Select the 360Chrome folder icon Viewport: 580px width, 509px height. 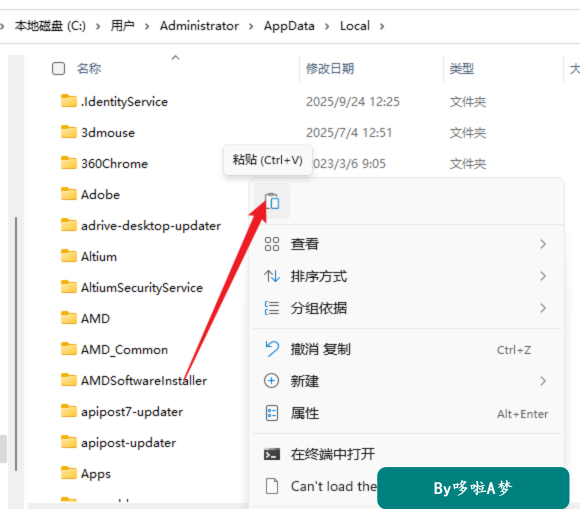tap(69, 163)
